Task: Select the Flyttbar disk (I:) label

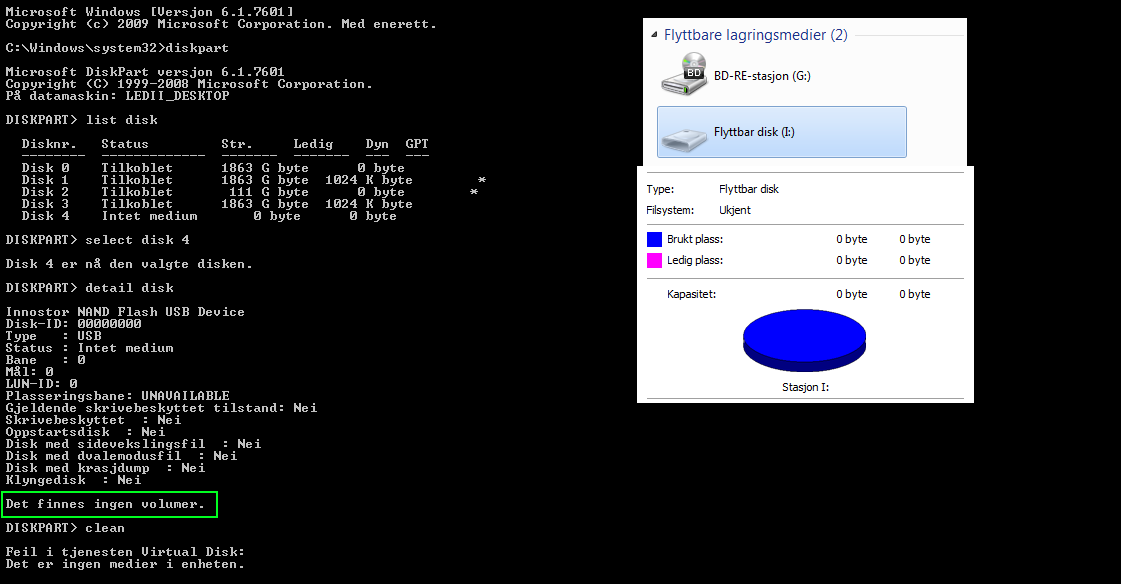Action: [x=754, y=132]
